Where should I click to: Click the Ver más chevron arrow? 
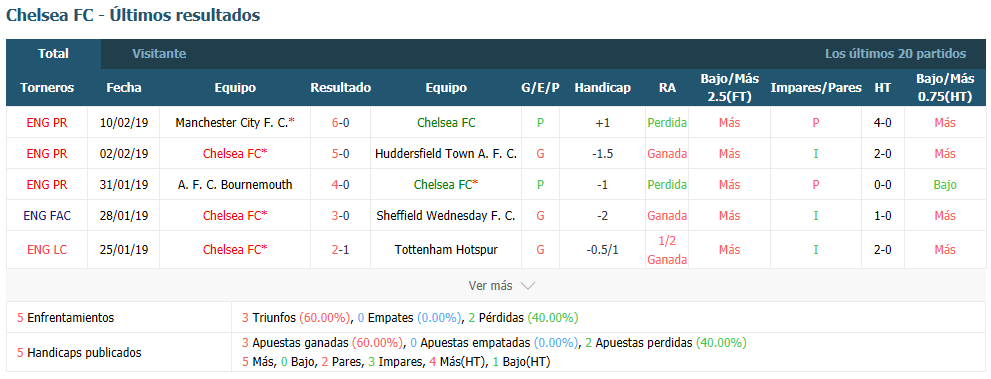[x=527, y=286]
